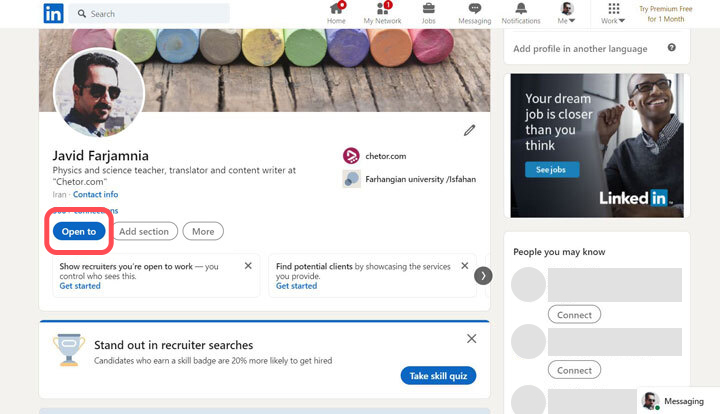
Task: Dismiss the find potential clients card
Action: [x=465, y=266]
